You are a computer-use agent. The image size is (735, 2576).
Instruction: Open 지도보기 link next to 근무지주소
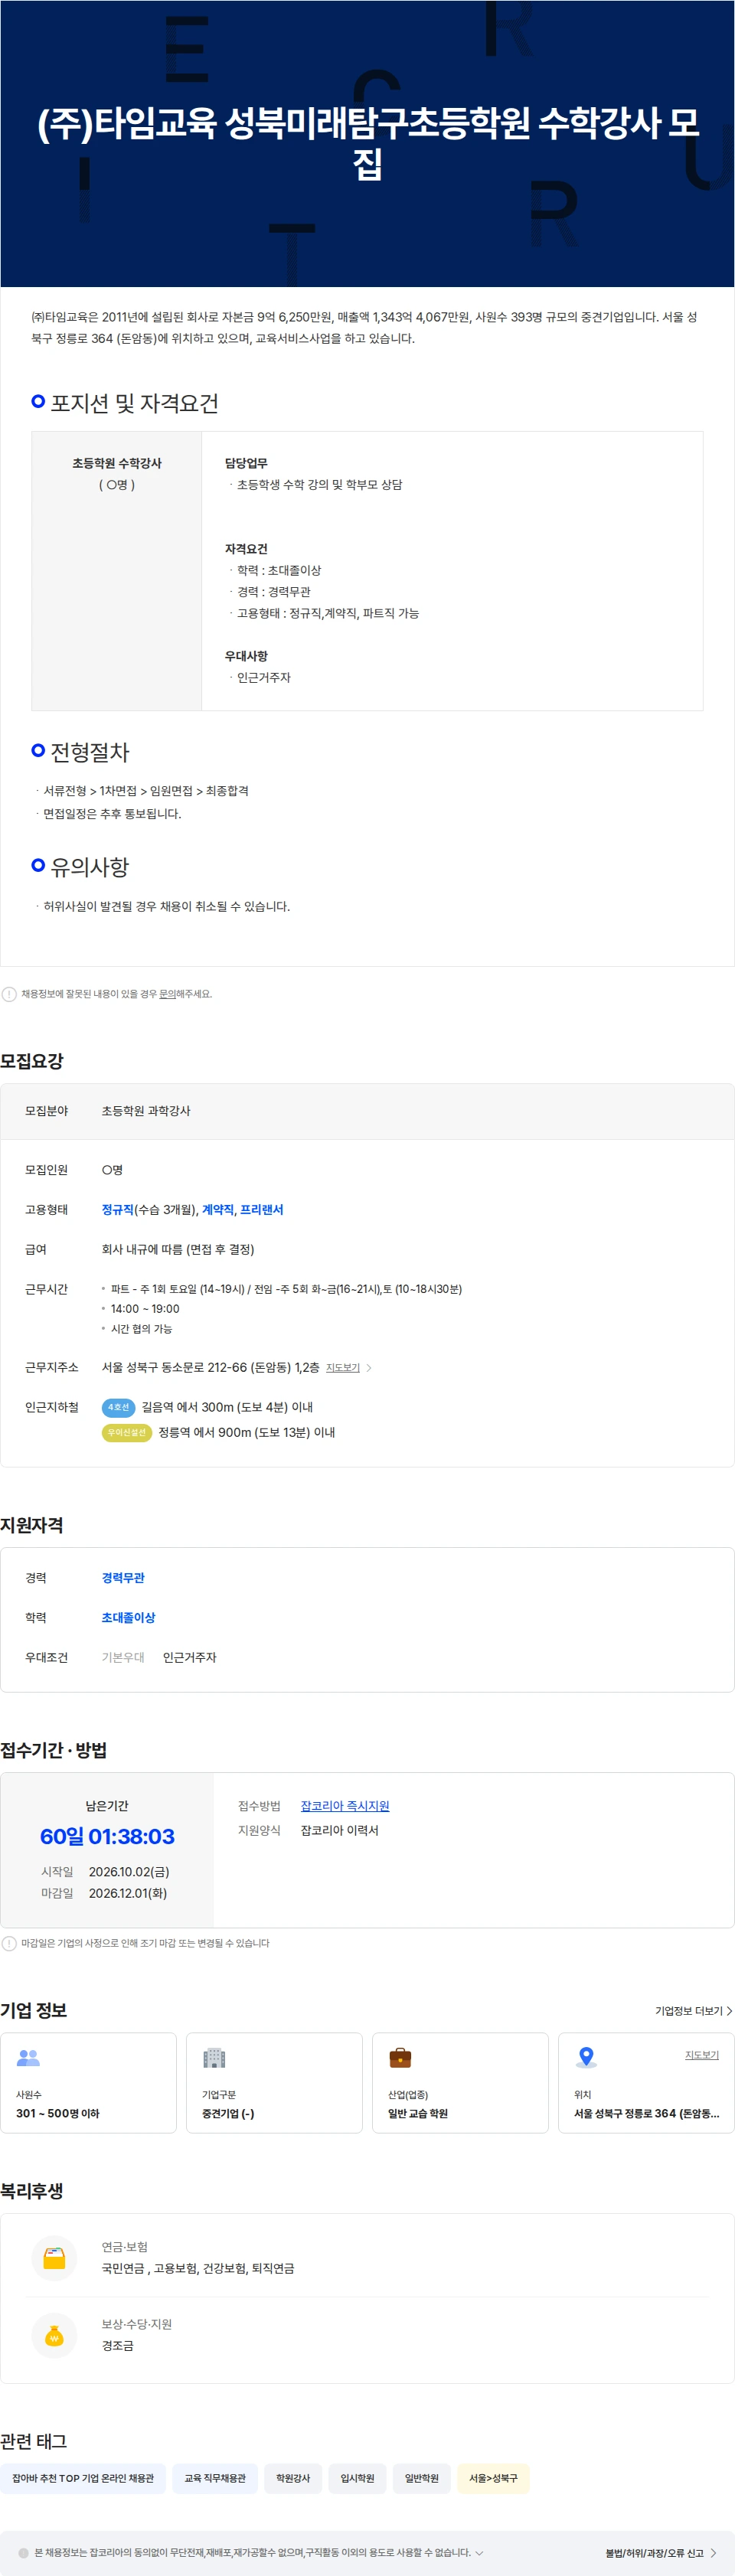click(x=343, y=1368)
